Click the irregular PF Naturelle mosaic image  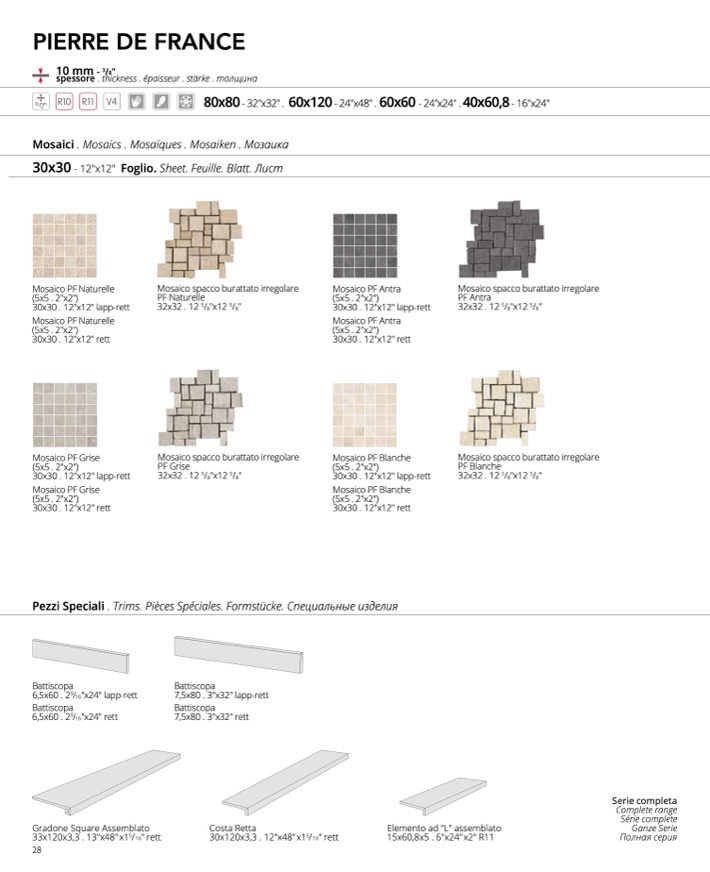(x=198, y=241)
